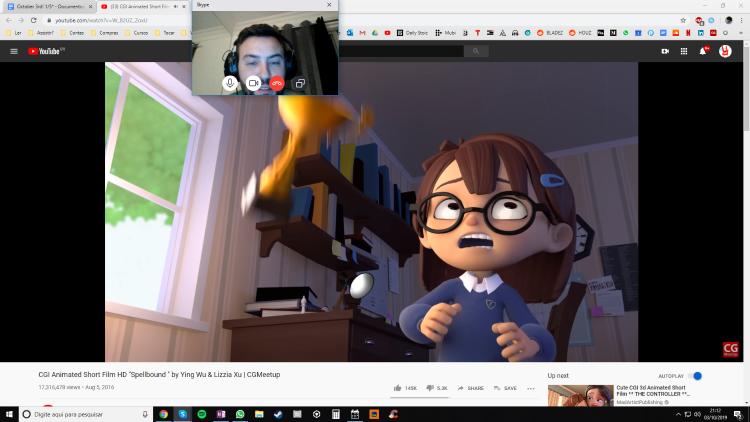Open the 'Daily Stoic' bookmark
This screenshot has height=422, width=750.
pos(412,33)
